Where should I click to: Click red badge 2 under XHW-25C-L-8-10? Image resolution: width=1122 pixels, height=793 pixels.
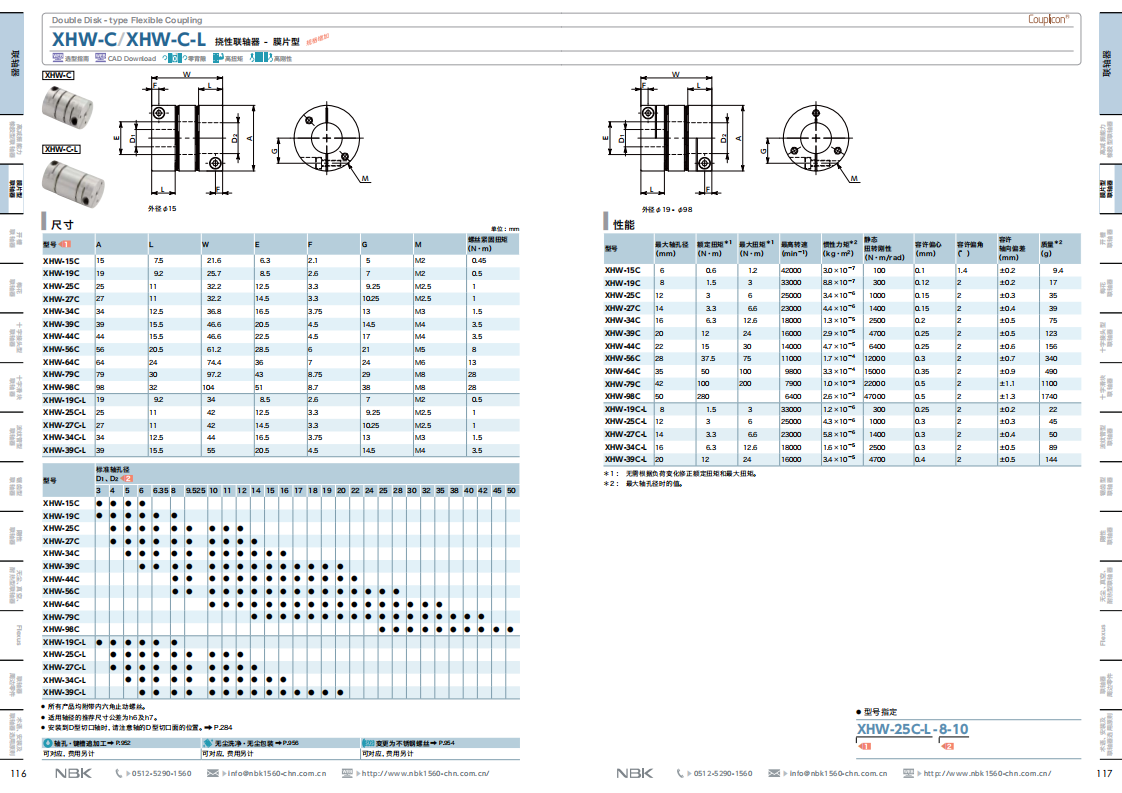tap(947, 746)
